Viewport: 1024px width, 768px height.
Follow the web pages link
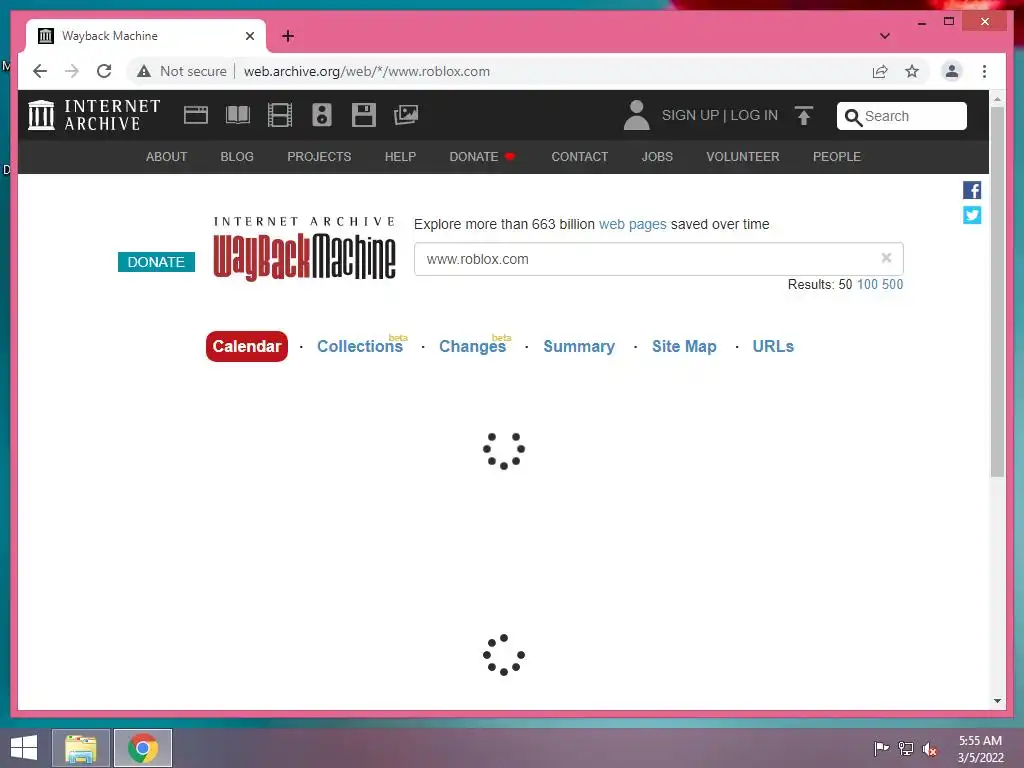tap(633, 224)
